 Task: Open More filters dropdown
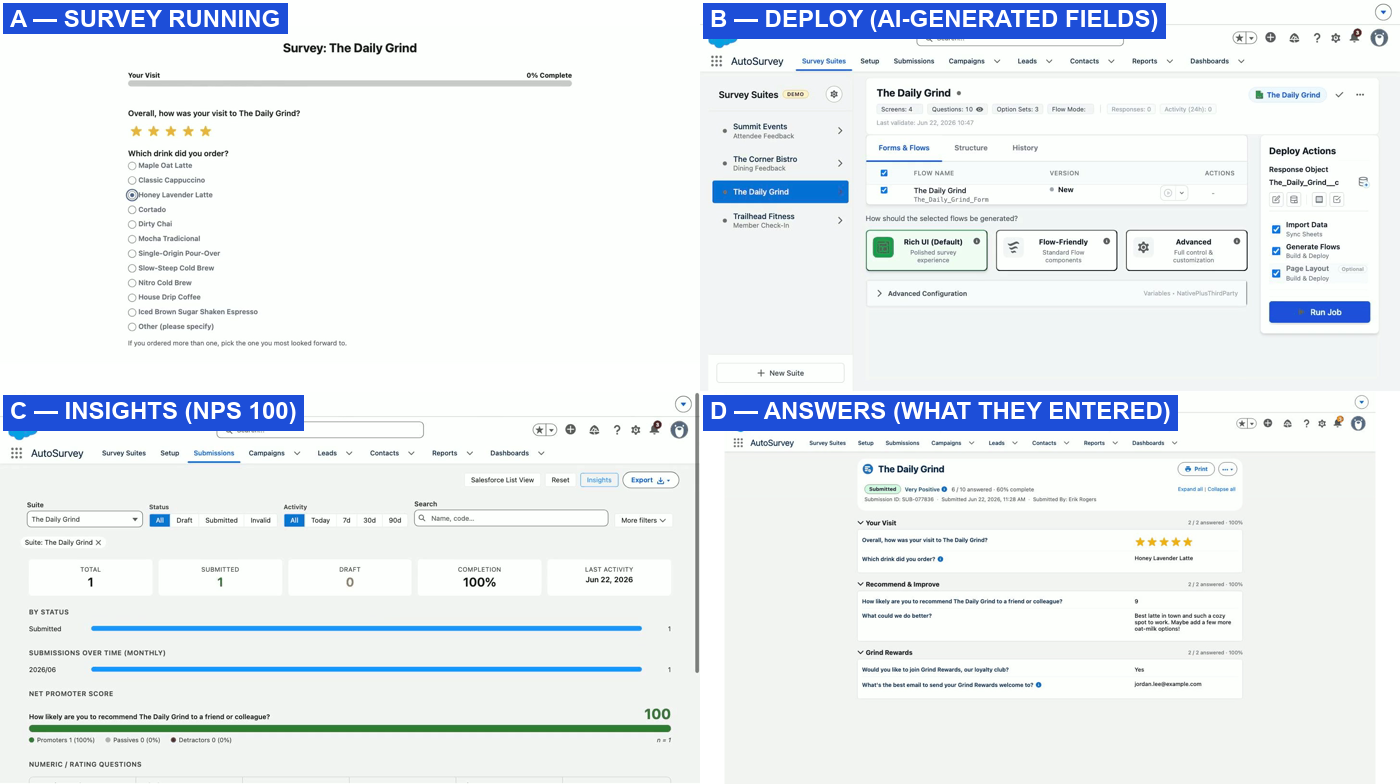644,520
